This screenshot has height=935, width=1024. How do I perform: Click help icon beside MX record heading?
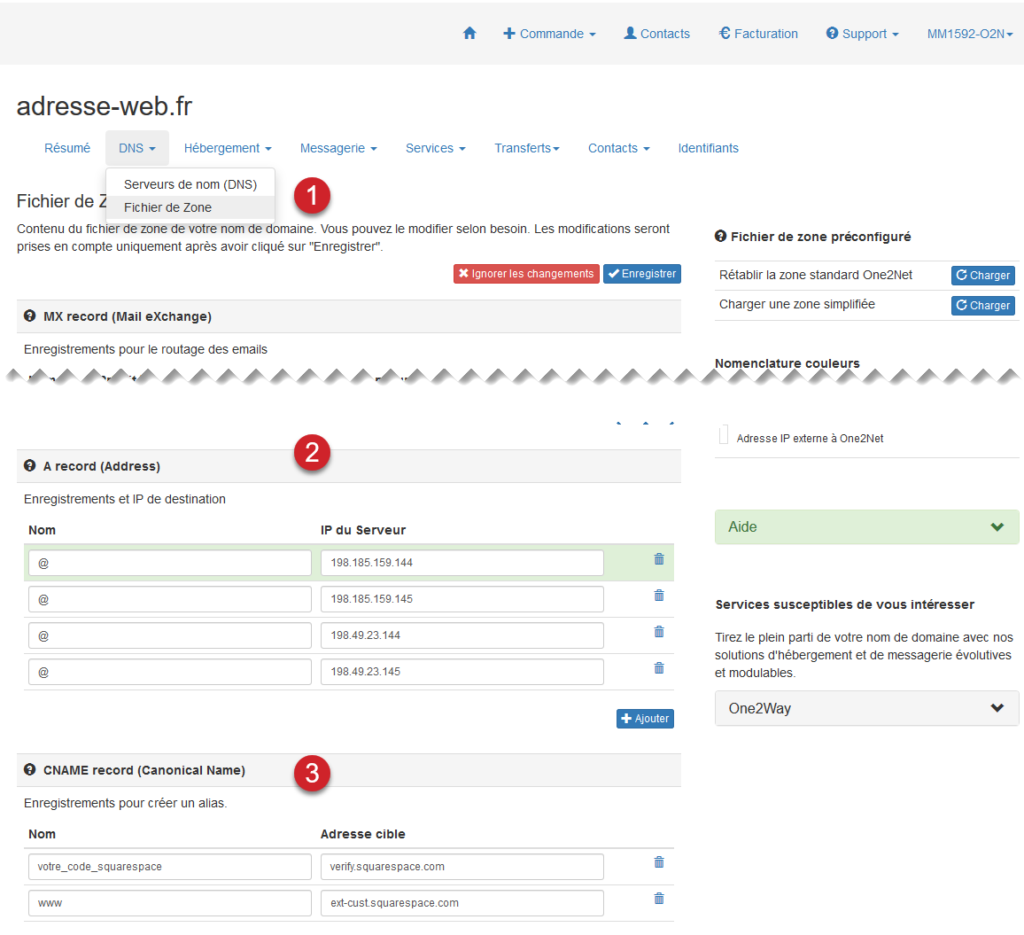click(x=30, y=316)
